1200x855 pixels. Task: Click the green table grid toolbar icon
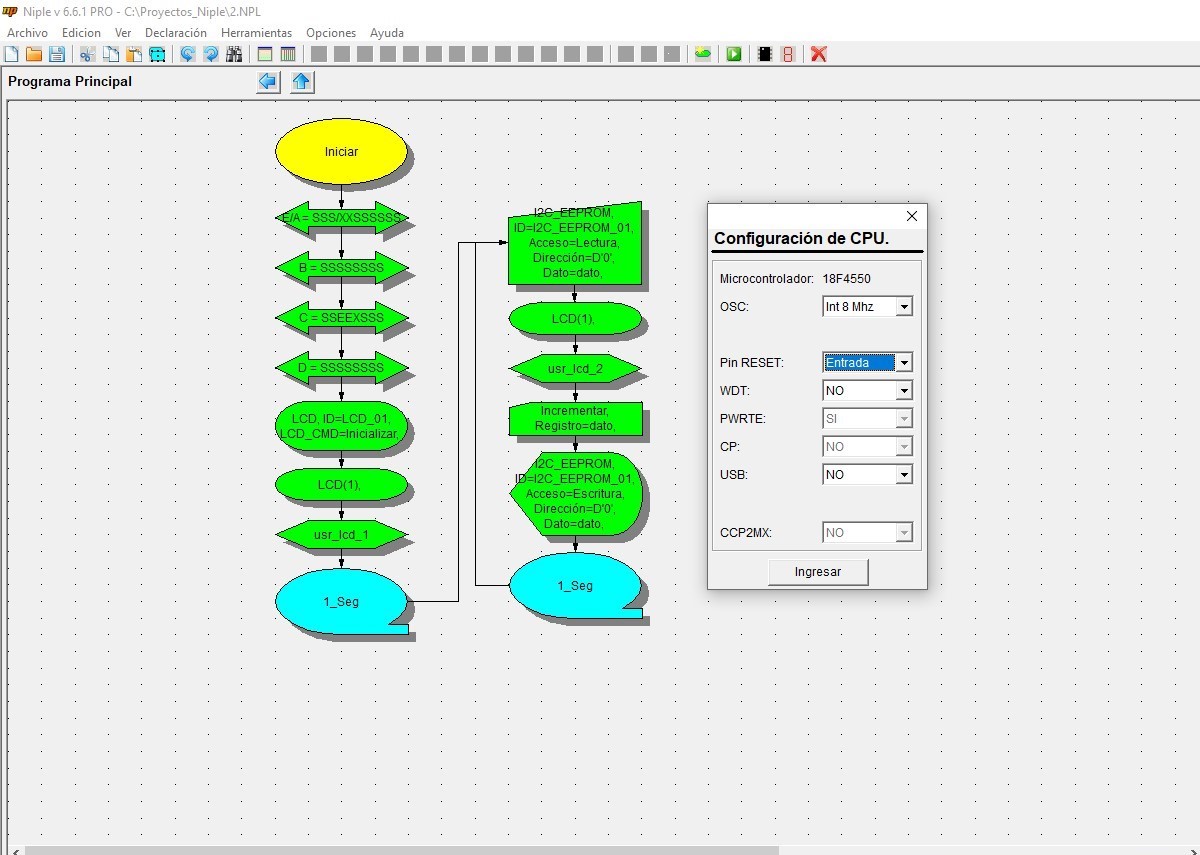pyautogui.click(x=288, y=54)
